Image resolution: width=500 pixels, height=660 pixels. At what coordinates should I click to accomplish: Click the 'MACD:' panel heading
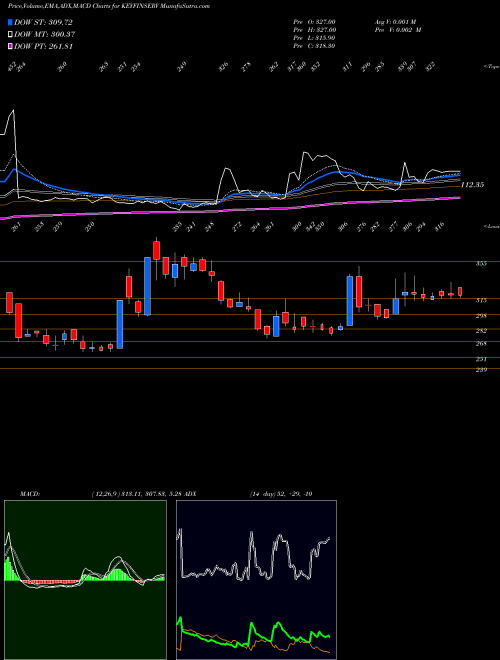pyautogui.click(x=29, y=494)
